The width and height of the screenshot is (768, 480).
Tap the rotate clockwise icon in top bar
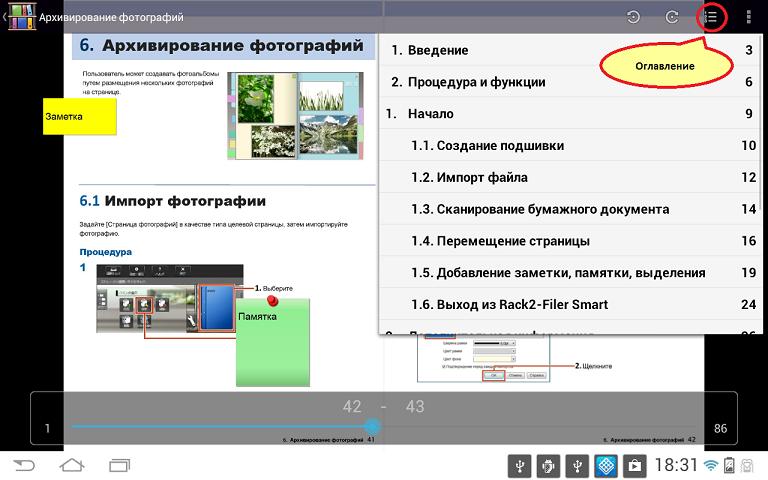pyautogui.click(x=672, y=17)
